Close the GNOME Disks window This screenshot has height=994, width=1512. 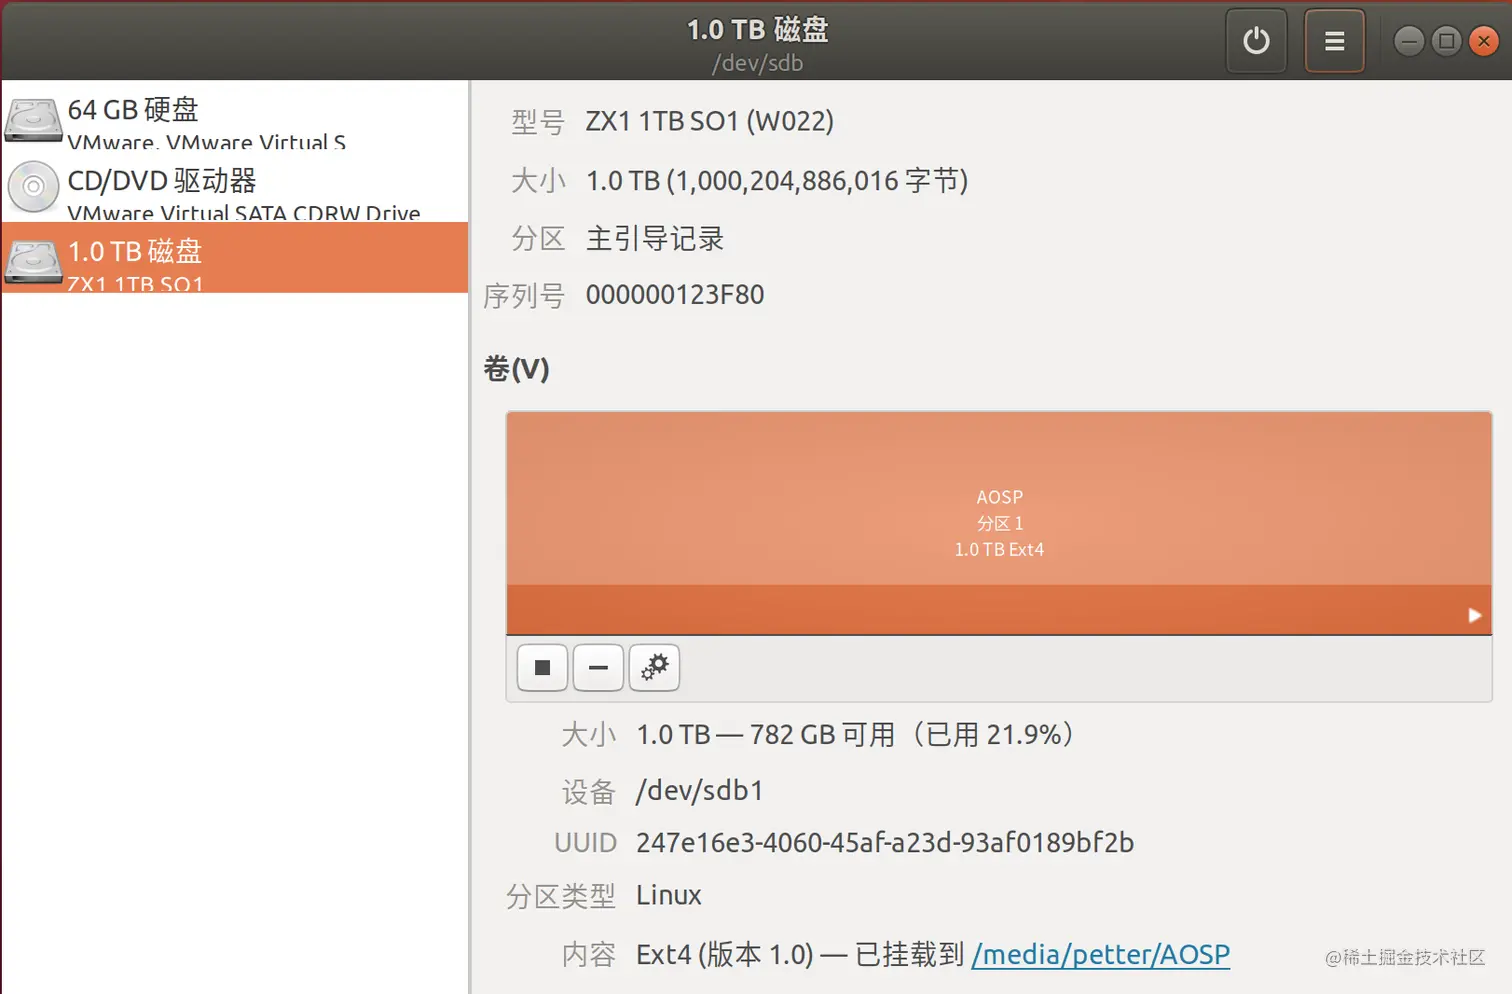[x=1483, y=41]
